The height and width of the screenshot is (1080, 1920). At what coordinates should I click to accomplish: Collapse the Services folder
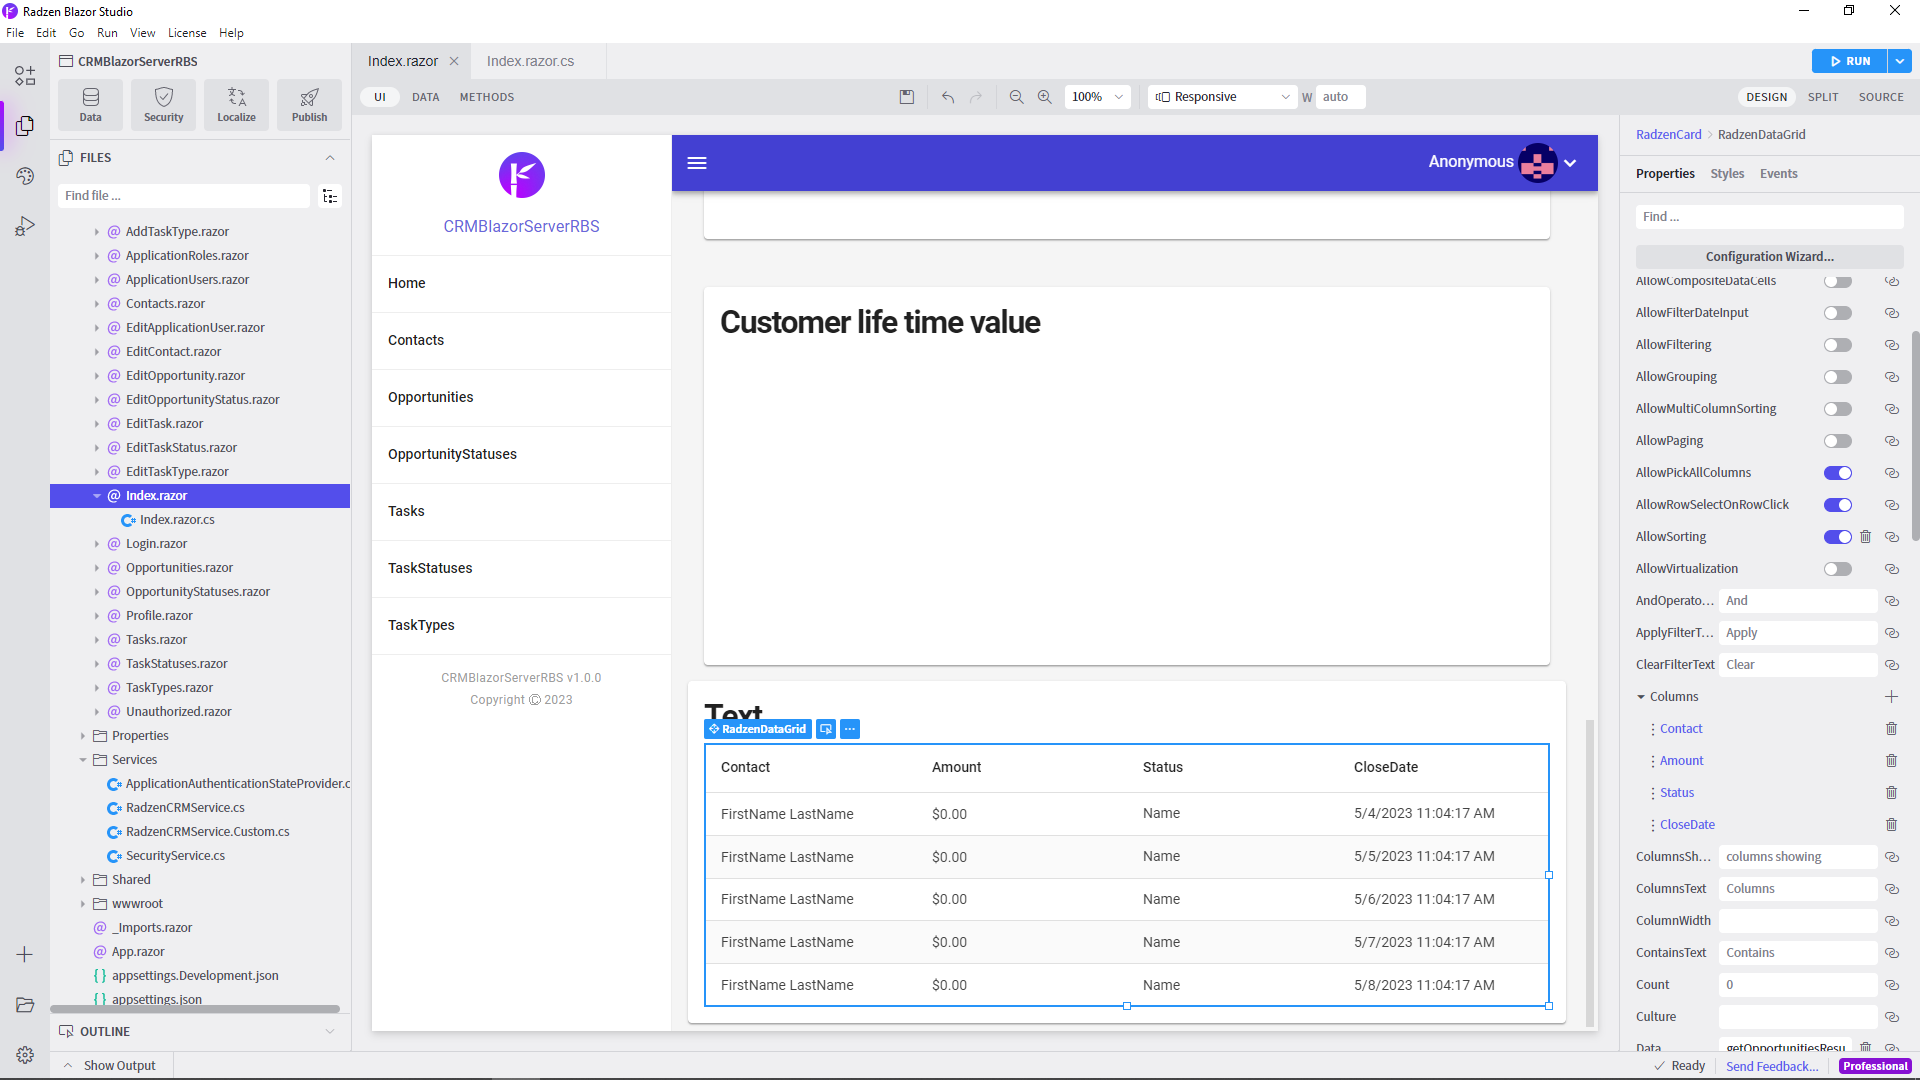[x=83, y=760]
